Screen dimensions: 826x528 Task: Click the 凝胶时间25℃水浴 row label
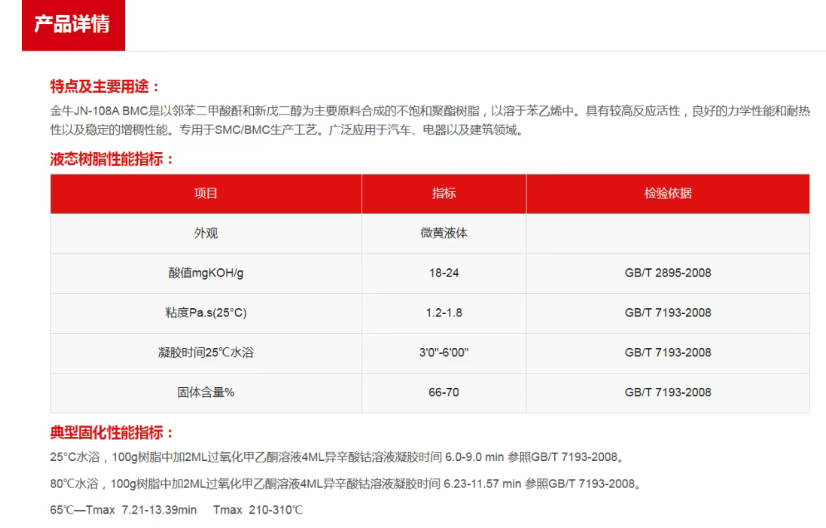(x=206, y=353)
